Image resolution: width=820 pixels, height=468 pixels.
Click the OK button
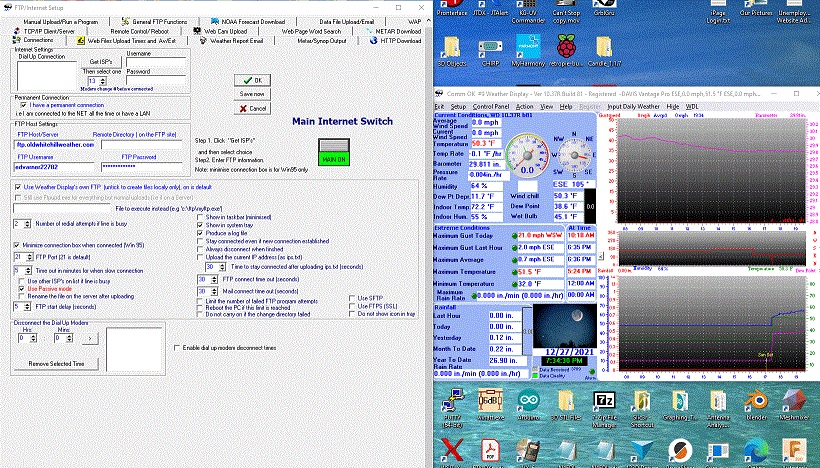[252, 81]
